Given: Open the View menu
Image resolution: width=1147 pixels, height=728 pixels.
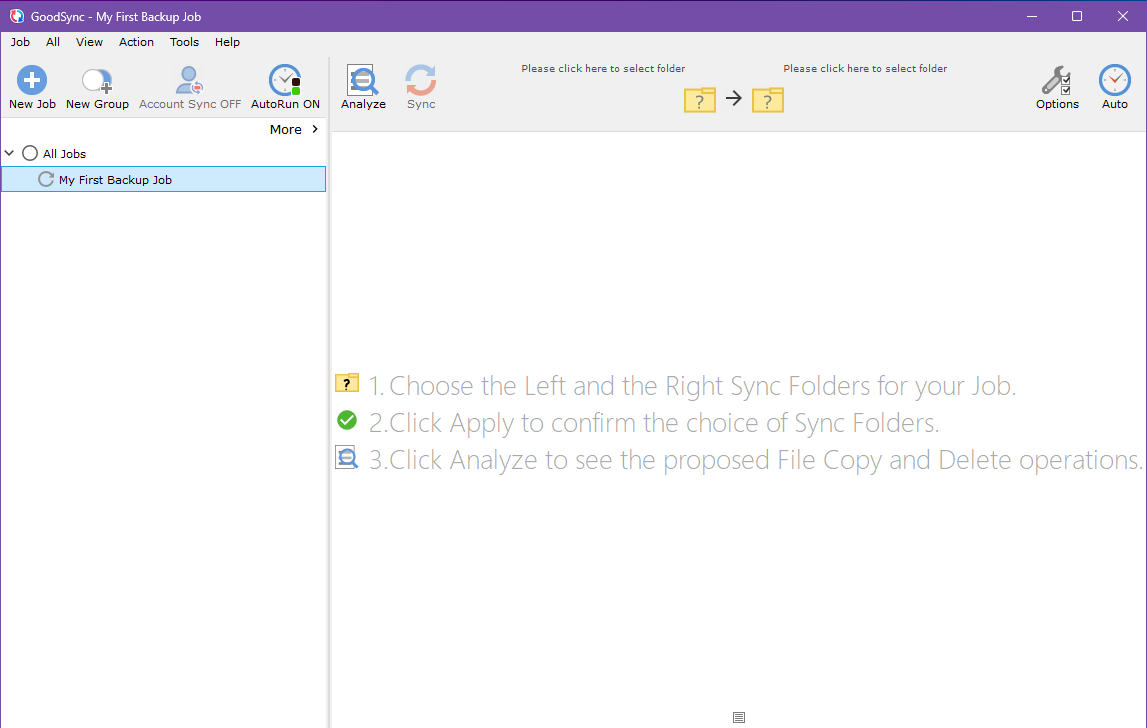Looking at the screenshot, I should pos(89,42).
